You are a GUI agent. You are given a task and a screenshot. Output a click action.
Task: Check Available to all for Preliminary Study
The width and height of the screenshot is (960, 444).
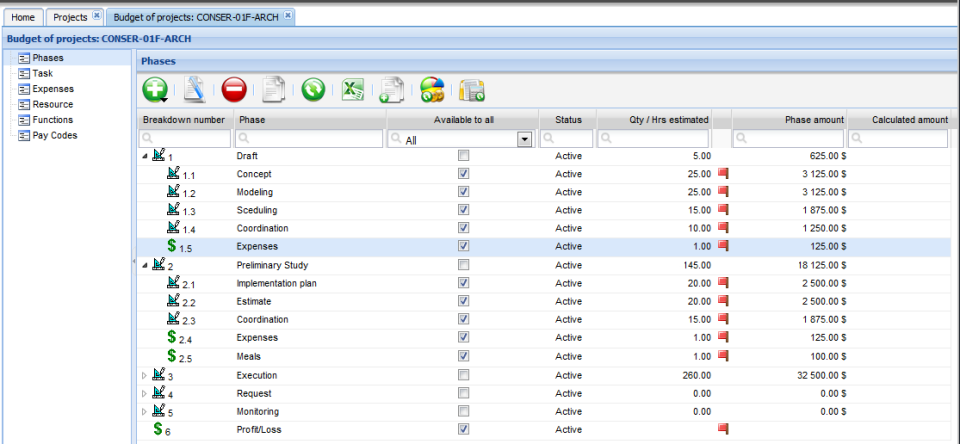[x=463, y=265]
